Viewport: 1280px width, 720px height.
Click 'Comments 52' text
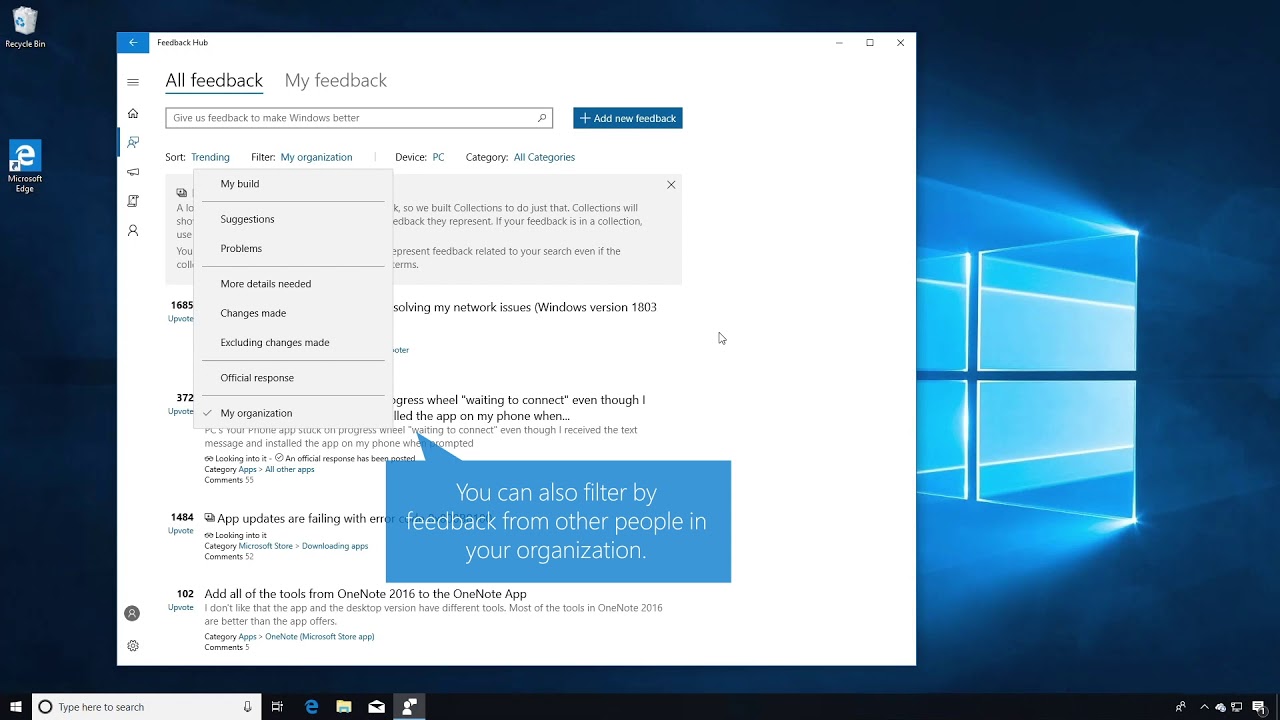(x=229, y=556)
